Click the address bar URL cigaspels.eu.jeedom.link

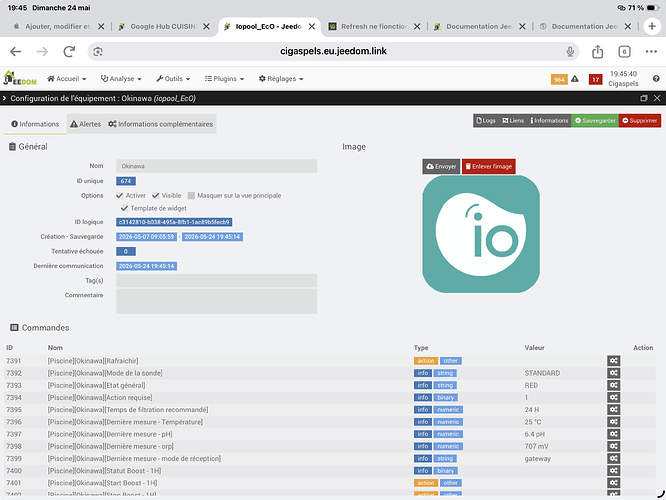(x=333, y=51)
